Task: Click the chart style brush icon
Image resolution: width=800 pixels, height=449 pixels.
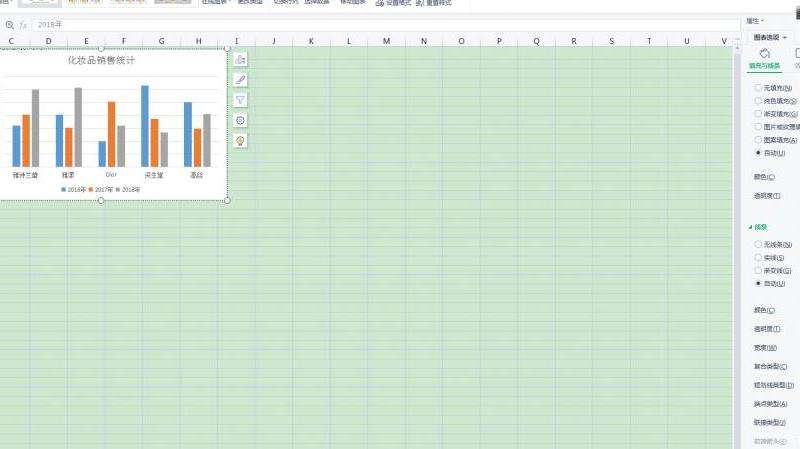Action: (x=240, y=80)
